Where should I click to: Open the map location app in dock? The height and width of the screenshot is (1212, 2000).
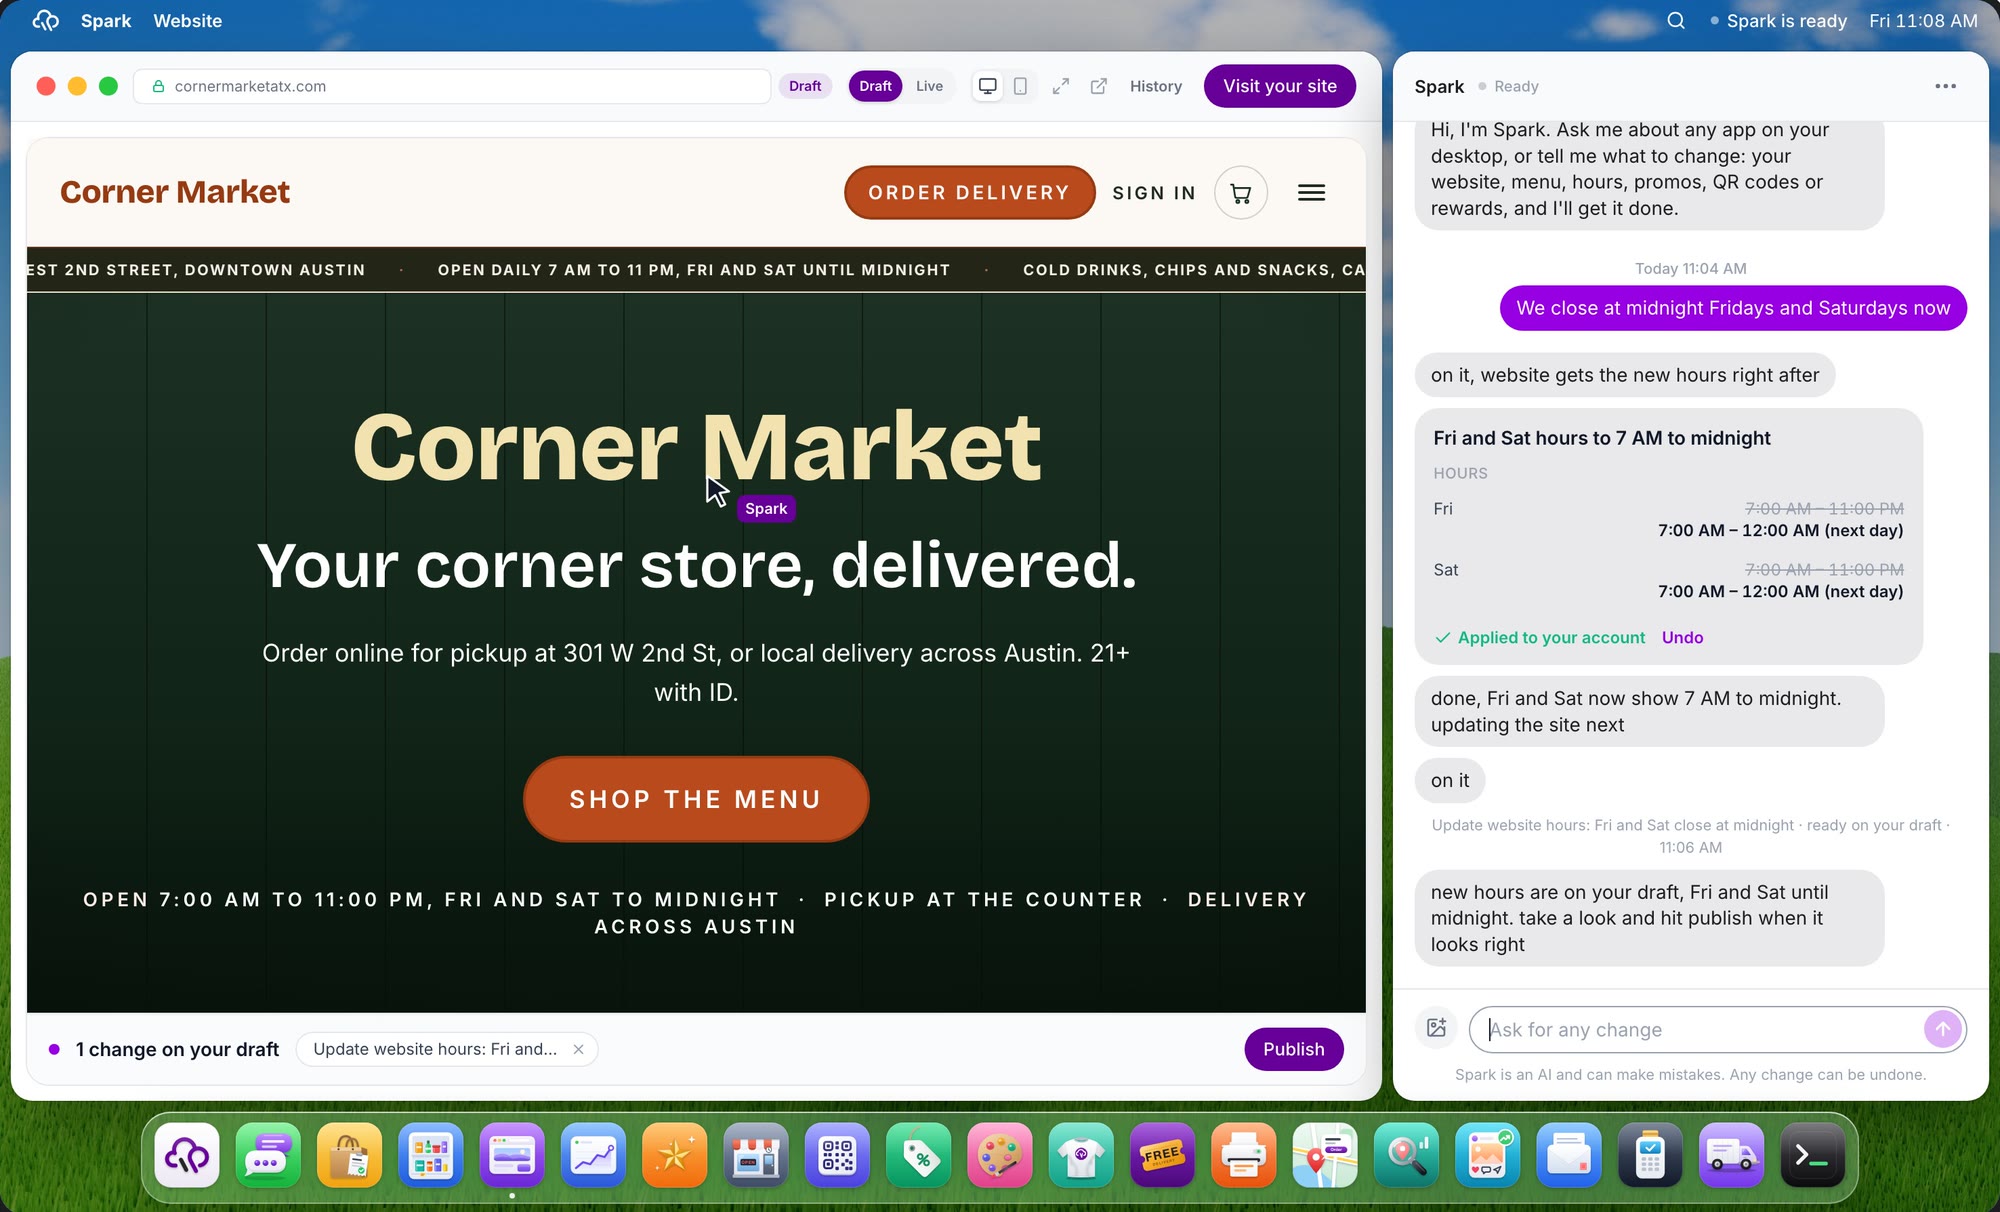pyautogui.click(x=1325, y=1156)
